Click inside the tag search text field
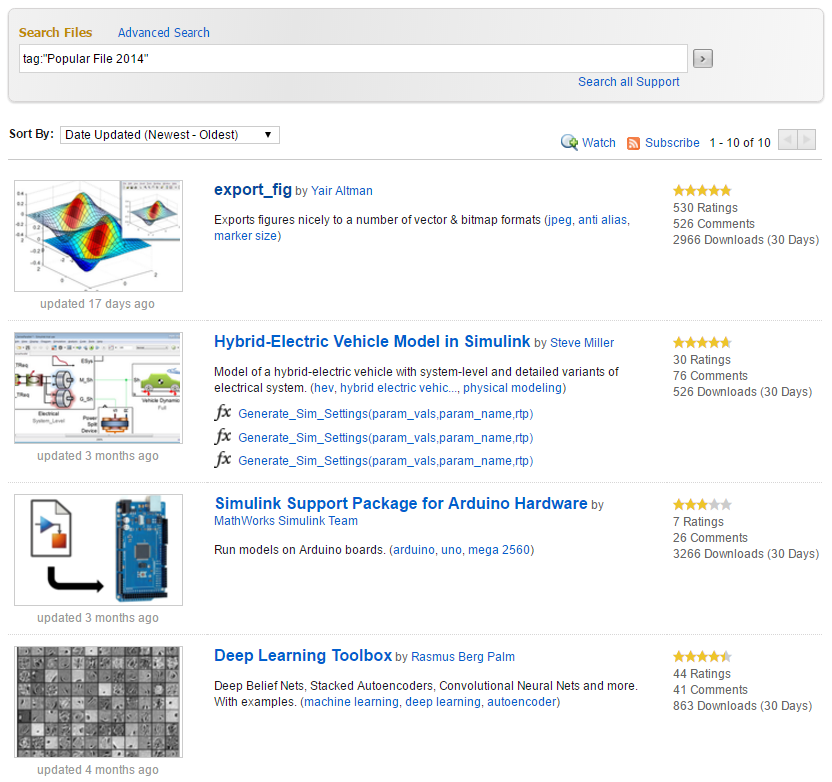Screen dimensions: 832x782 (x=353, y=59)
